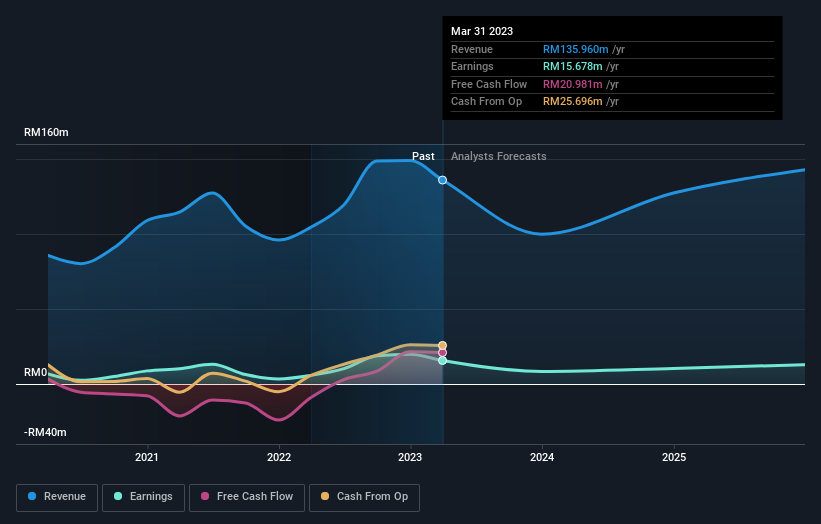Click the -RM40m y-axis label
This screenshot has width=821, height=524.
[x=45, y=432]
